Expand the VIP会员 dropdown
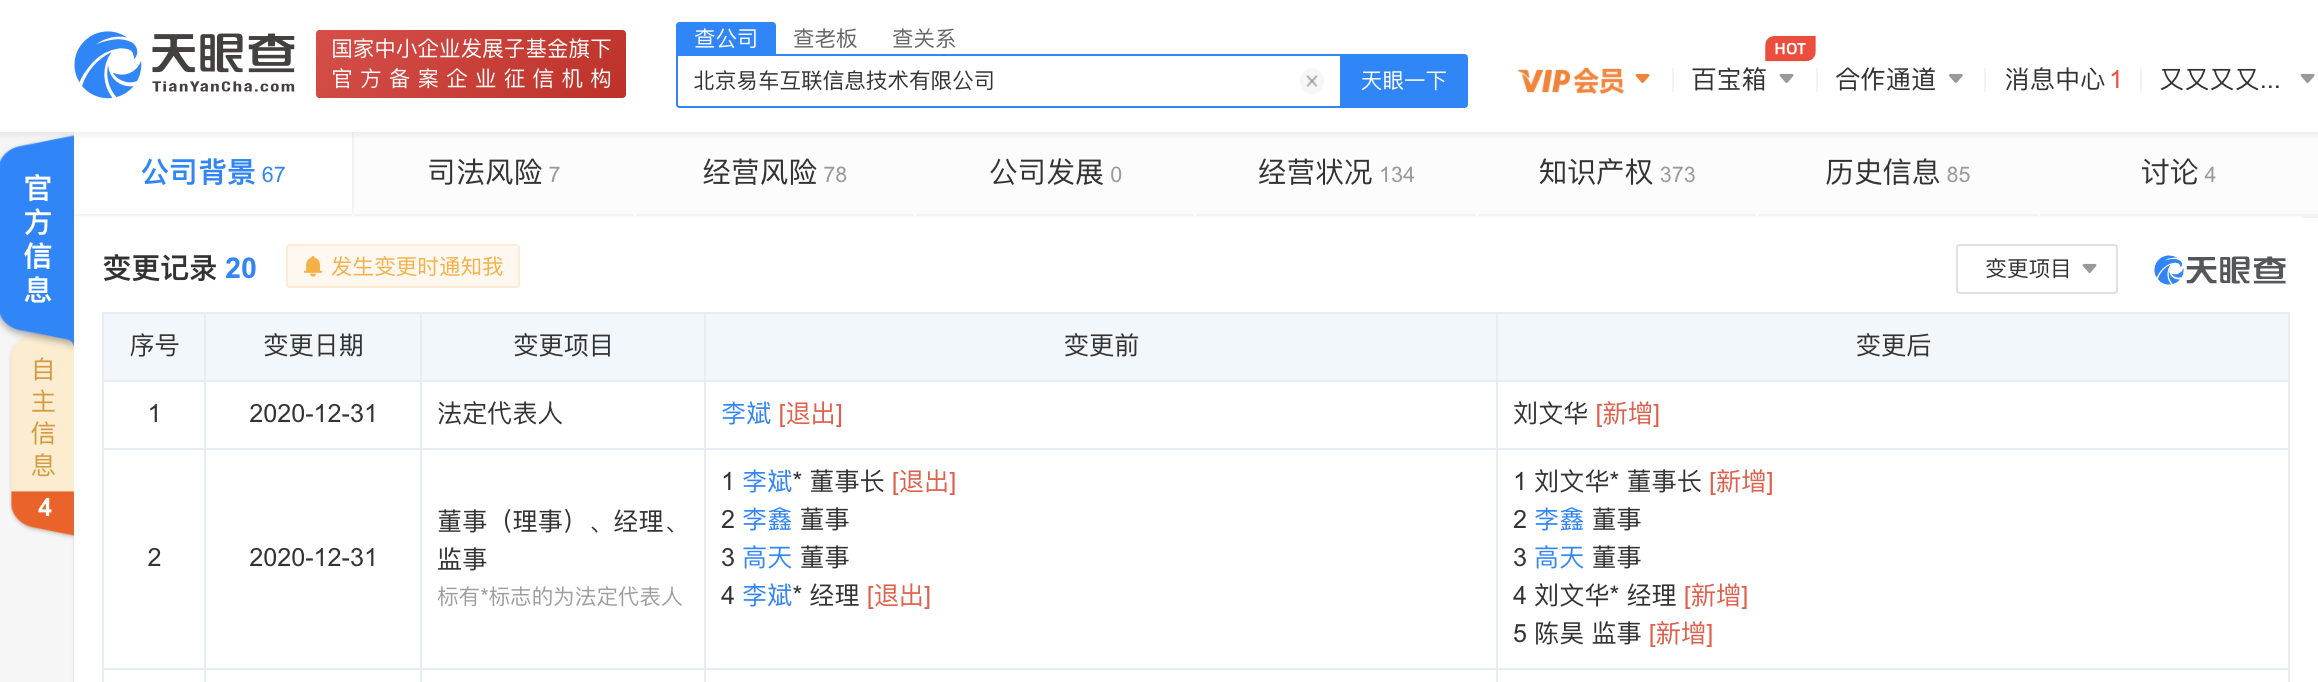 tap(1584, 80)
